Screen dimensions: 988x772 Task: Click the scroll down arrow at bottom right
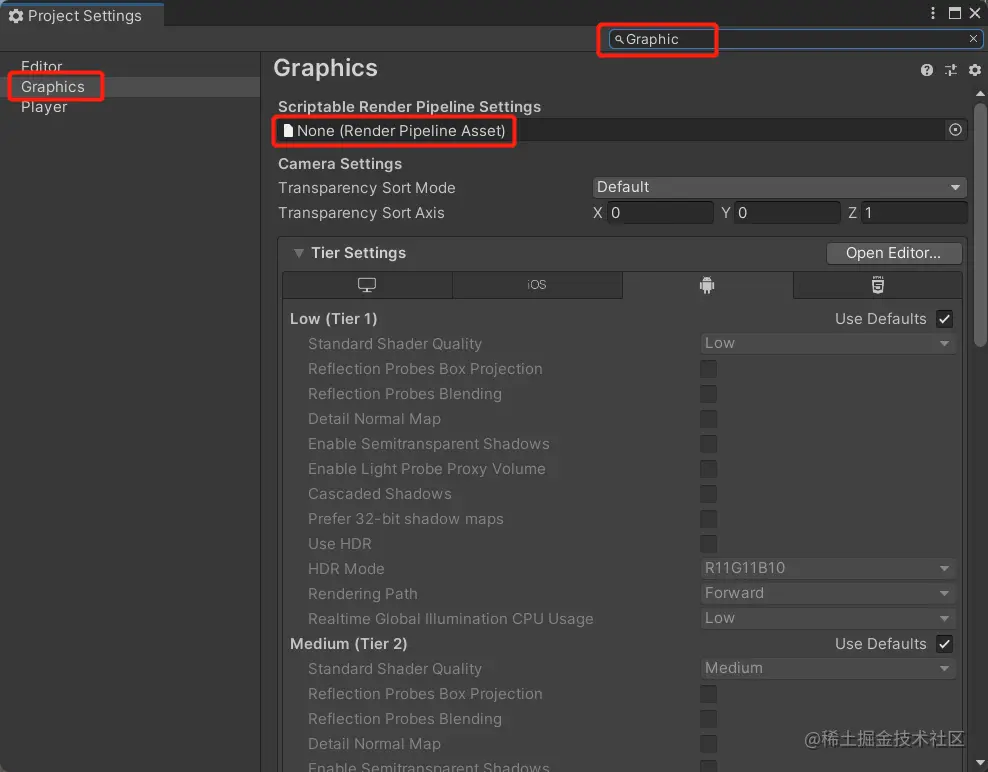(980, 763)
